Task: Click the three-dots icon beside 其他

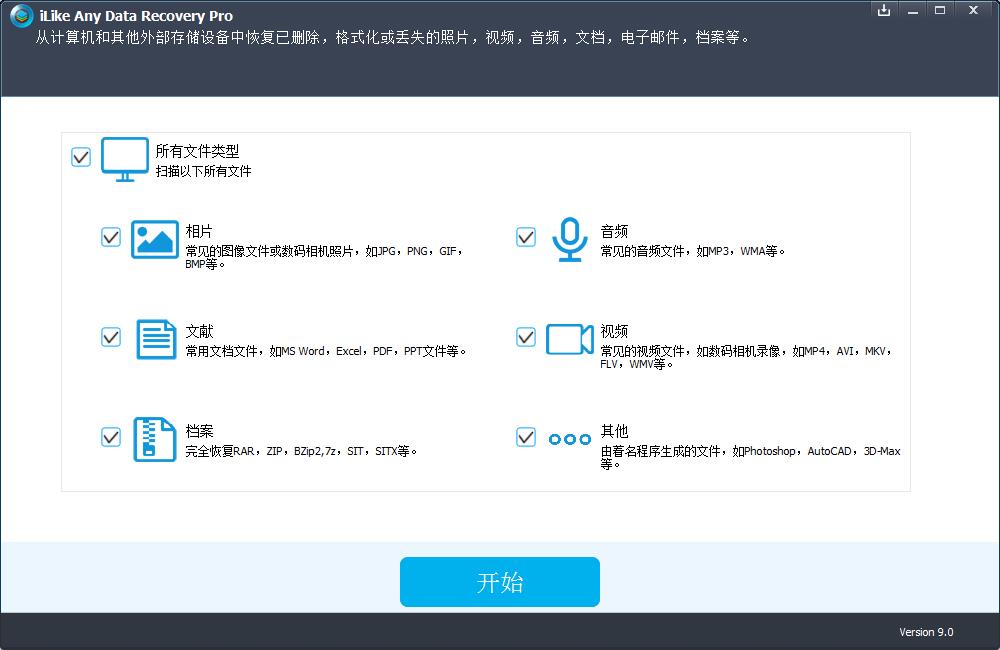Action: [x=569, y=439]
